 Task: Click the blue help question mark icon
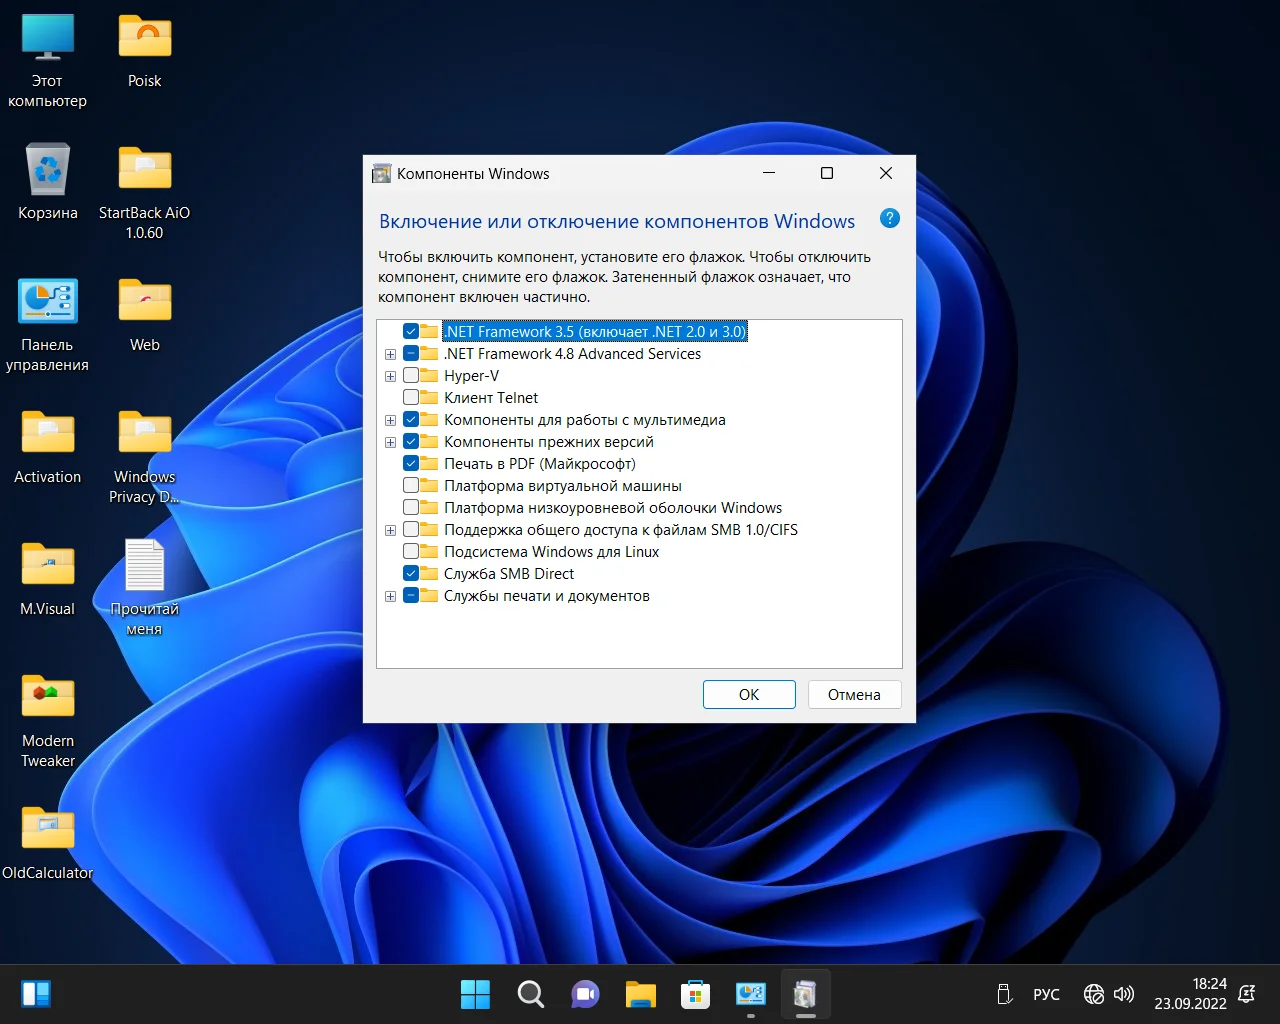point(889,219)
